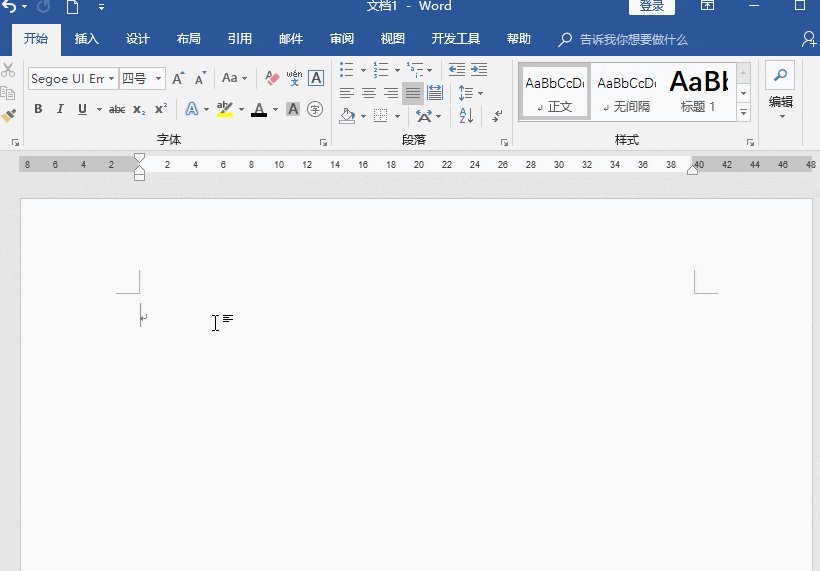Image resolution: width=820 pixels, height=571 pixels.
Task: Switch to the 开始 tab
Action: [36, 39]
